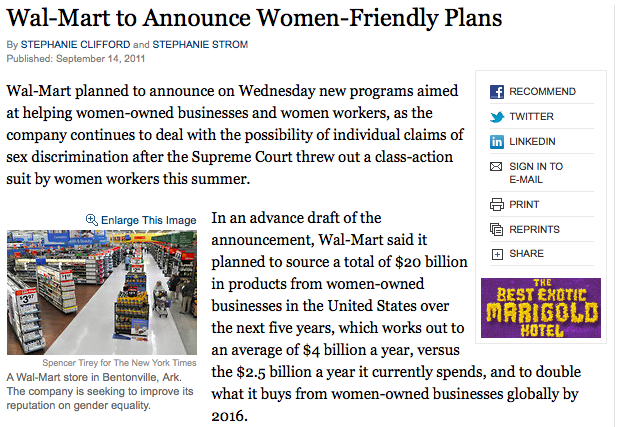618x427 pixels.
Task: Click the magnifier enlarge image icon
Action: click(91, 220)
